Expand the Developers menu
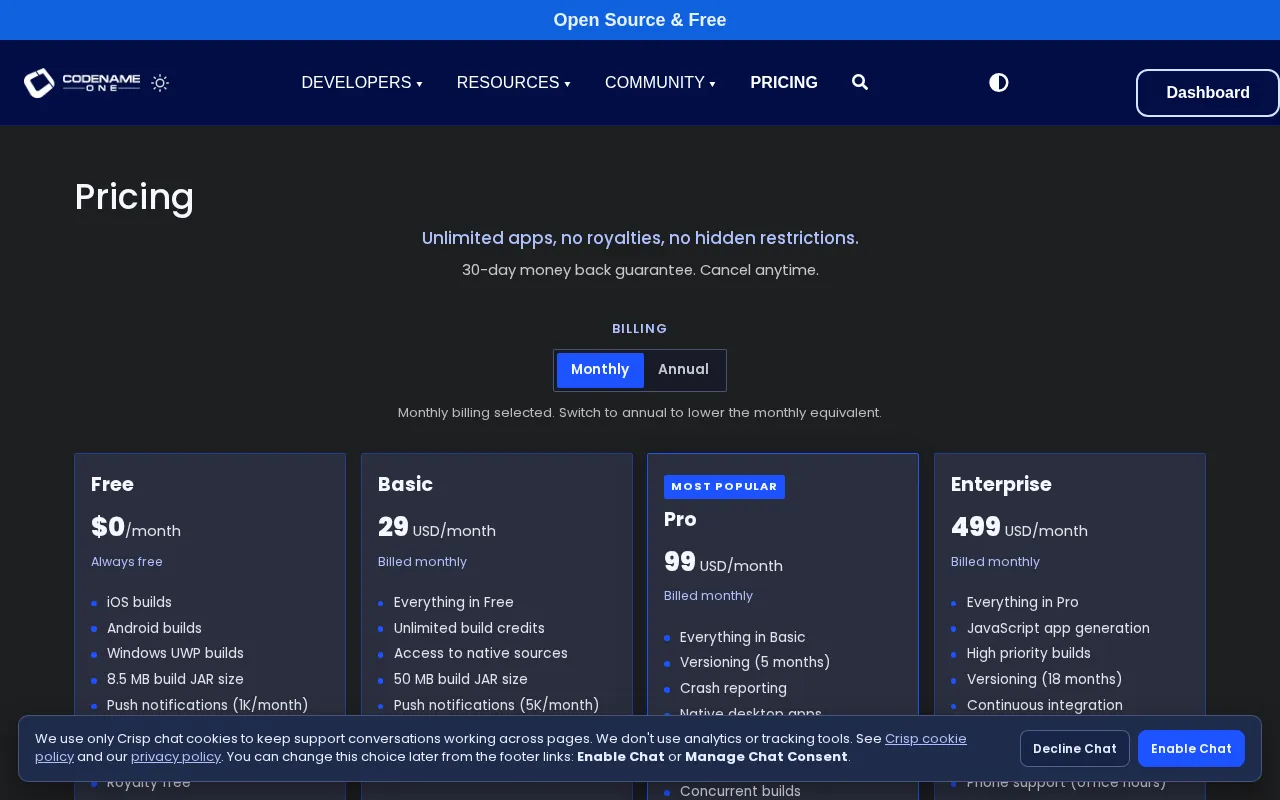The height and width of the screenshot is (800, 1280). click(362, 83)
